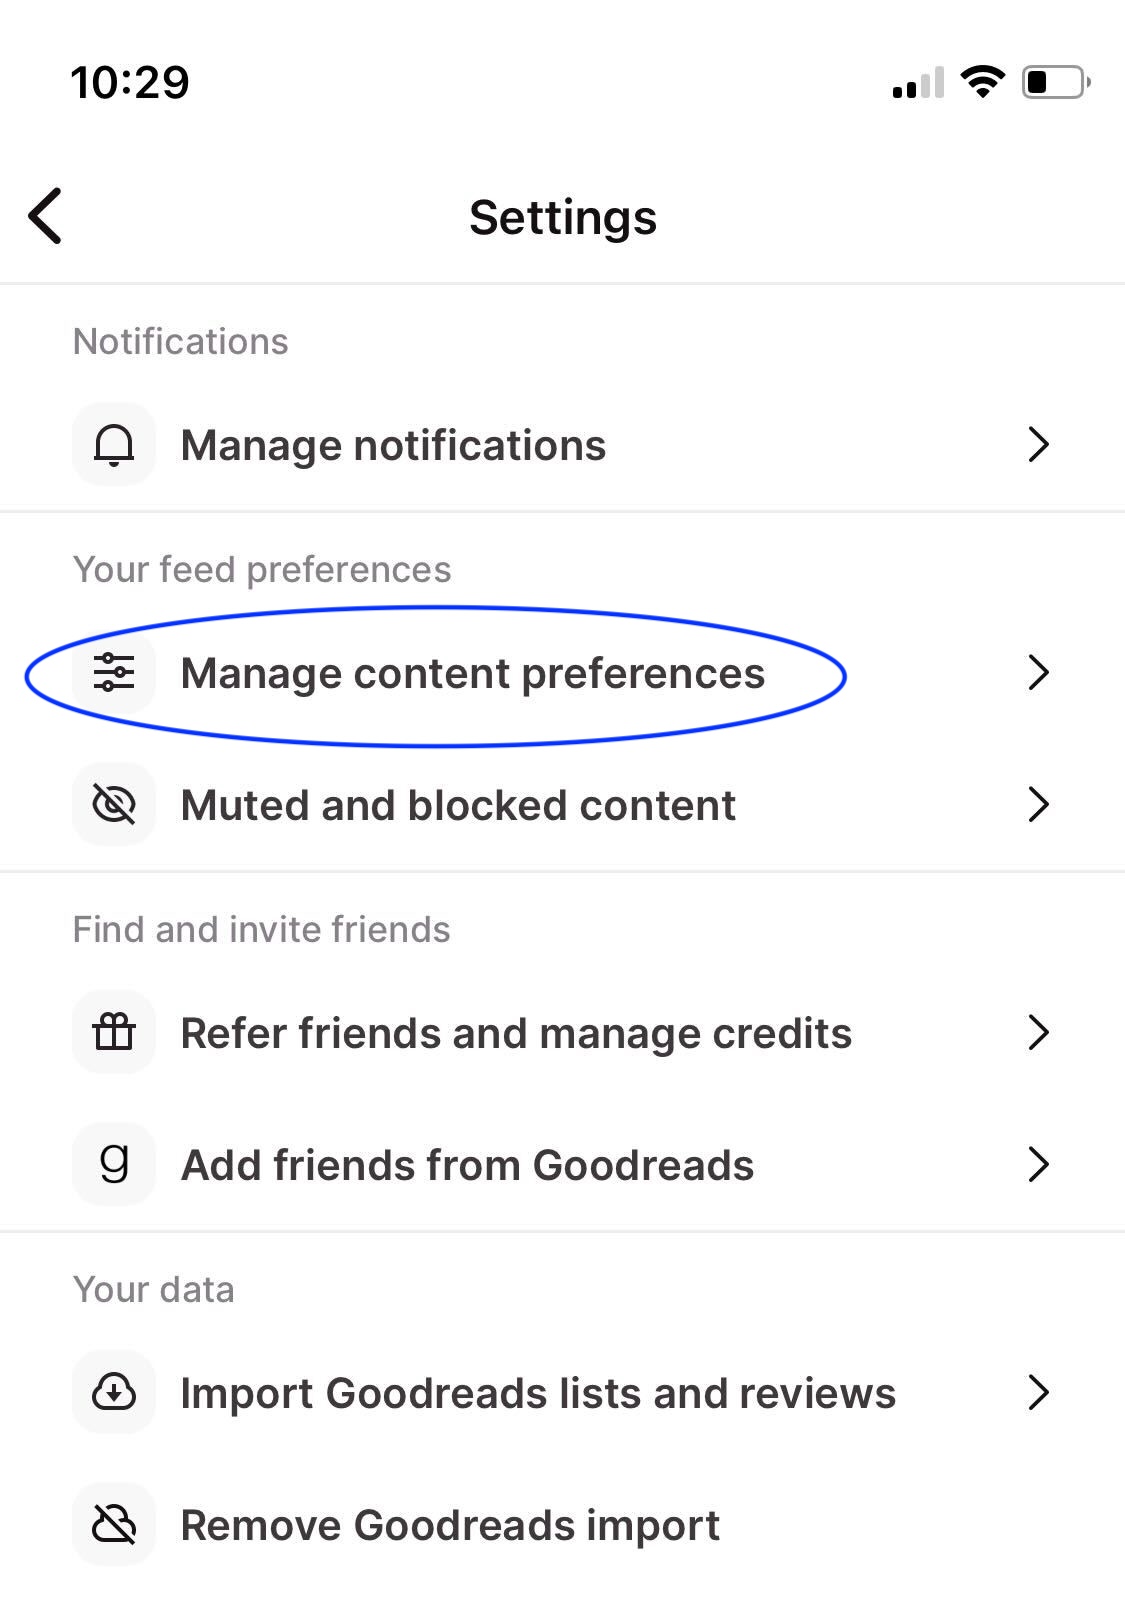The height and width of the screenshot is (1612, 1125).
Task: Tap the crossed-out cloud remove import icon
Action: coord(114,1525)
